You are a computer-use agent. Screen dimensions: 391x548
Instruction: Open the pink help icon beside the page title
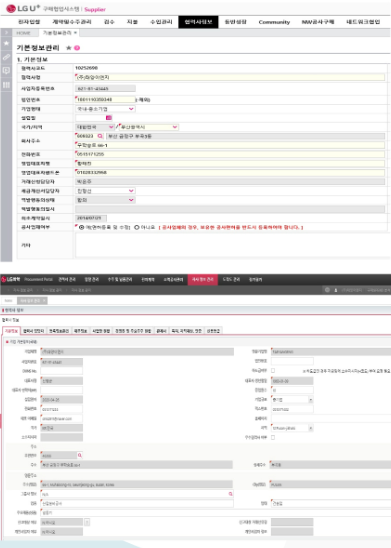pos(77,48)
